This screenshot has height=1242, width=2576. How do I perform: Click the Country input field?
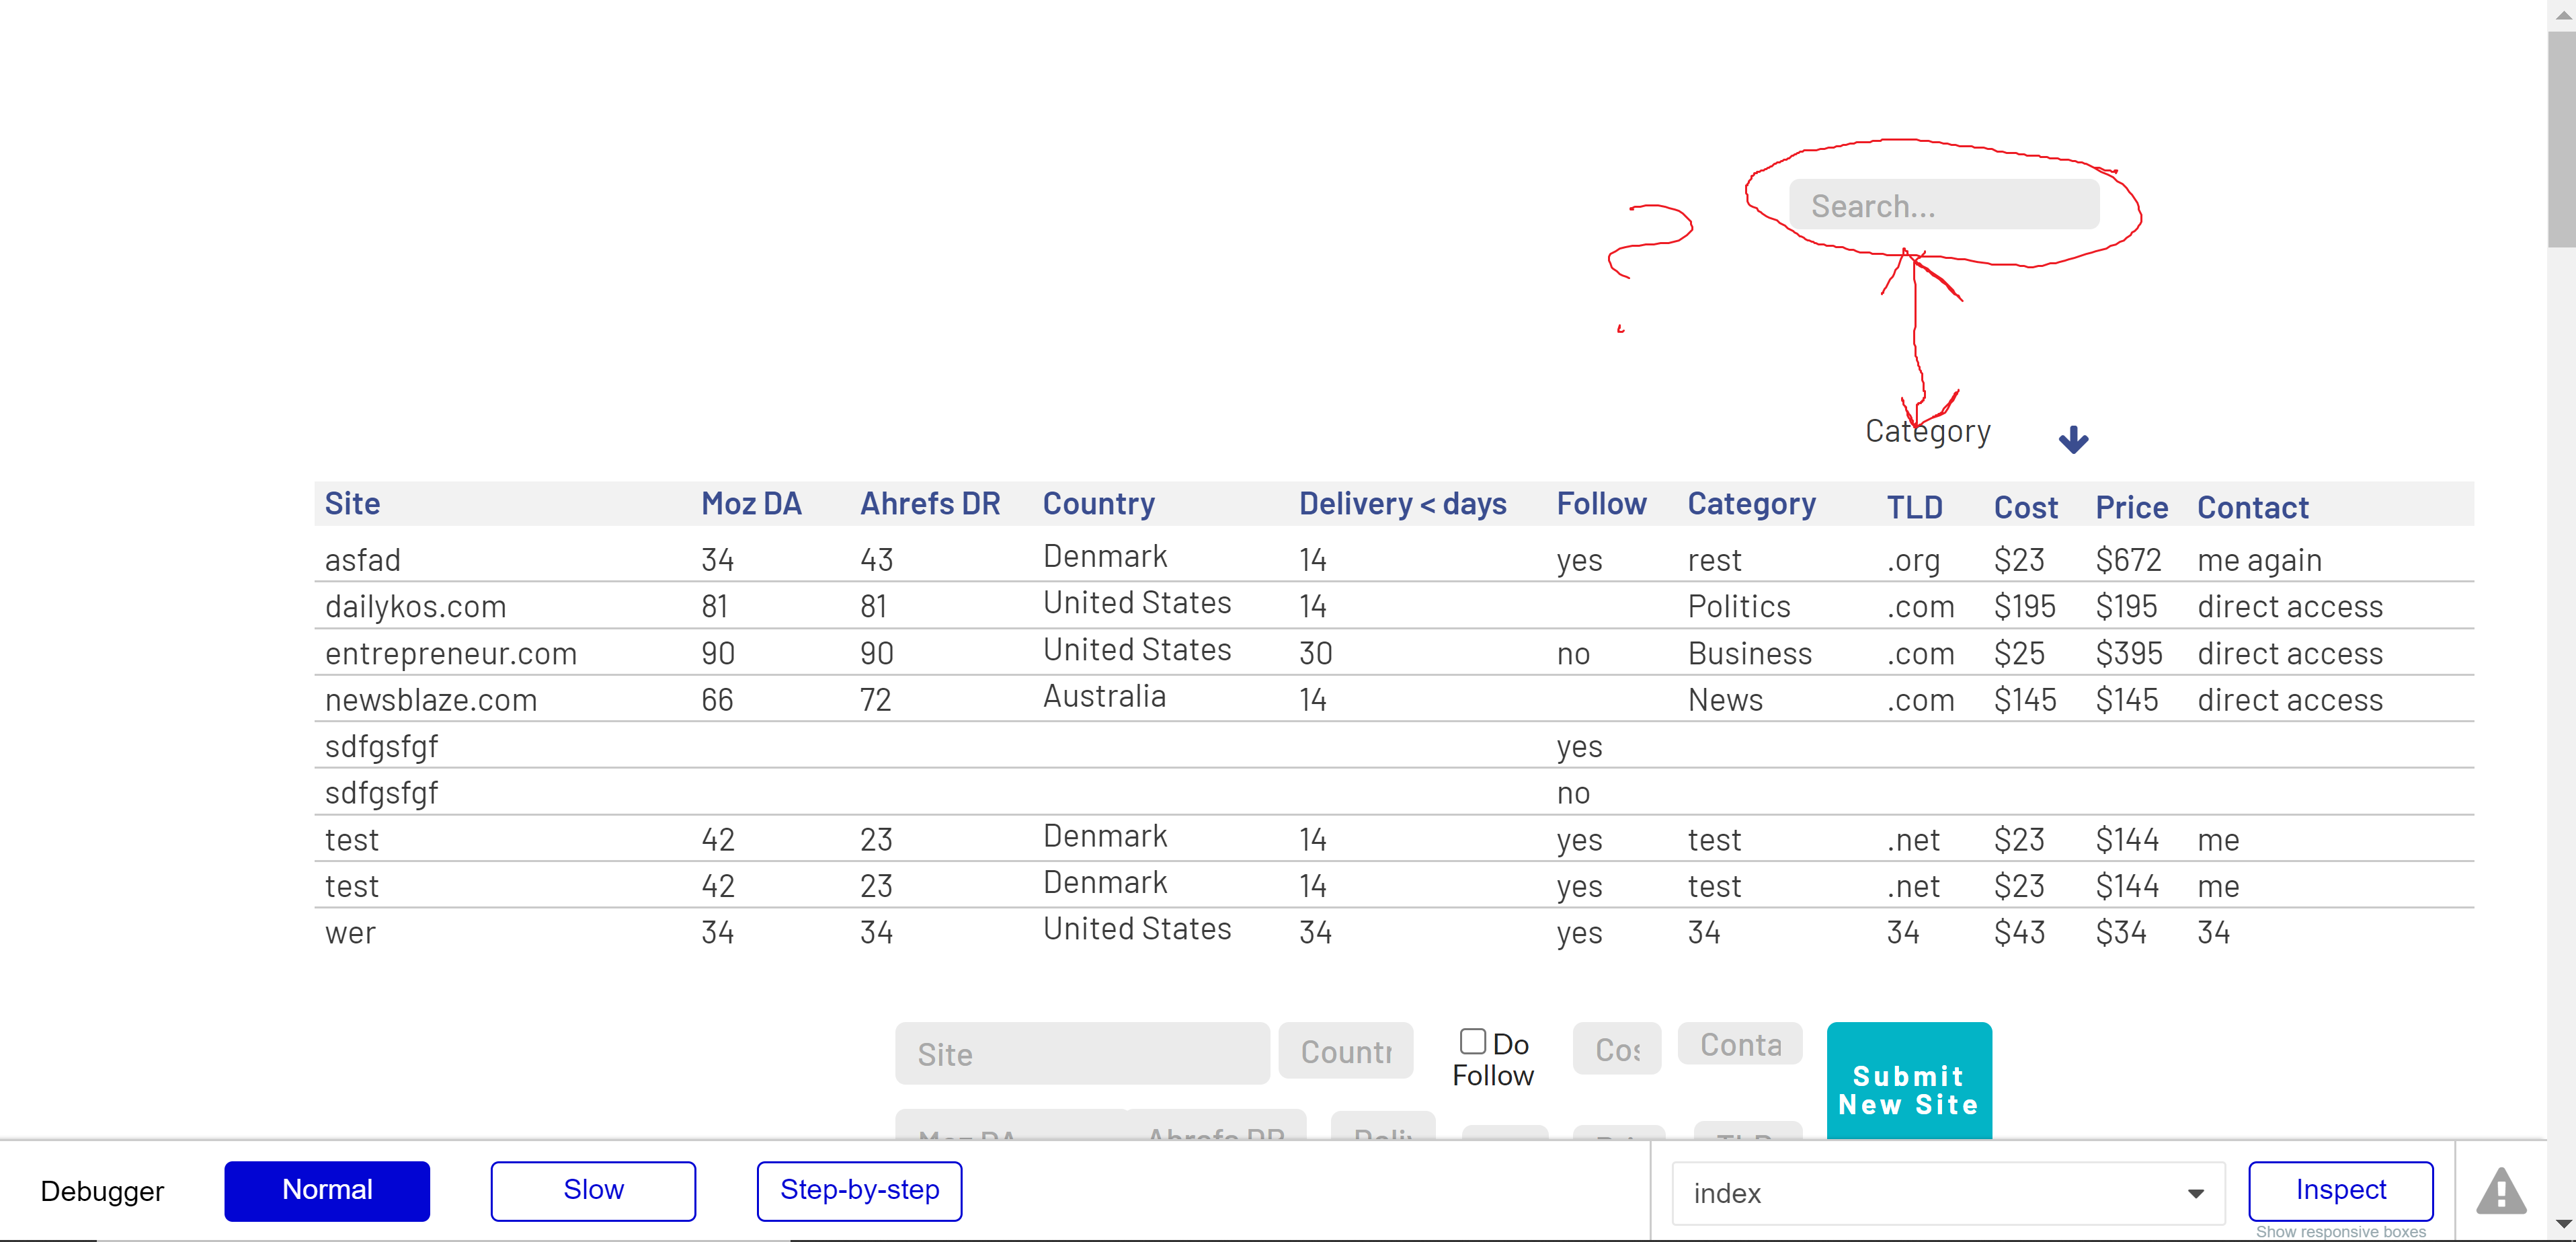click(x=1345, y=1051)
